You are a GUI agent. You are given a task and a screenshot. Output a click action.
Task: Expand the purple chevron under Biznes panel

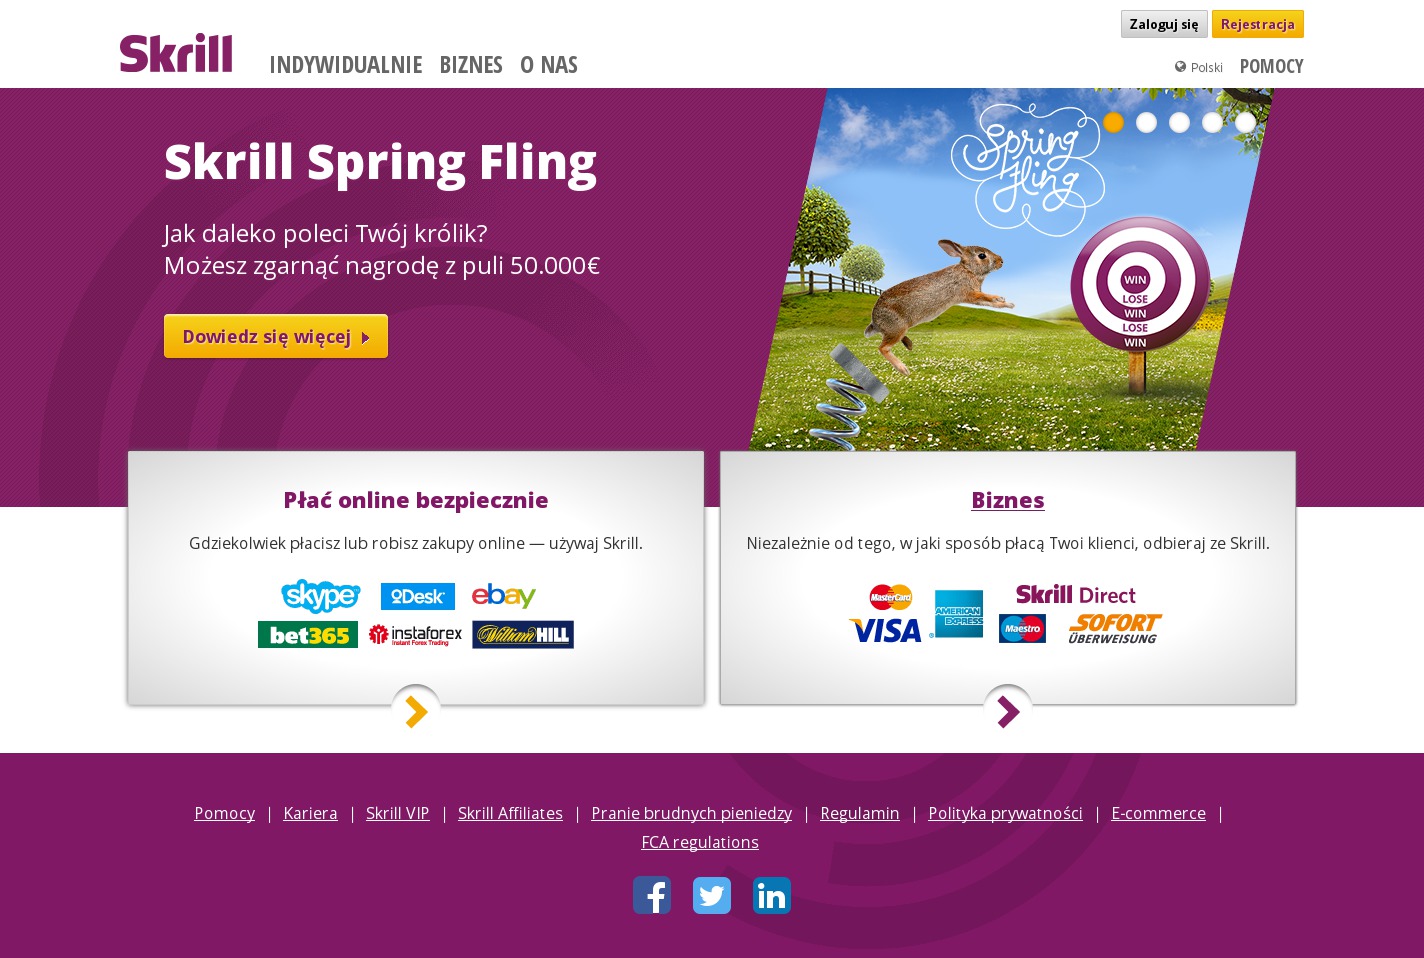click(1008, 711)
